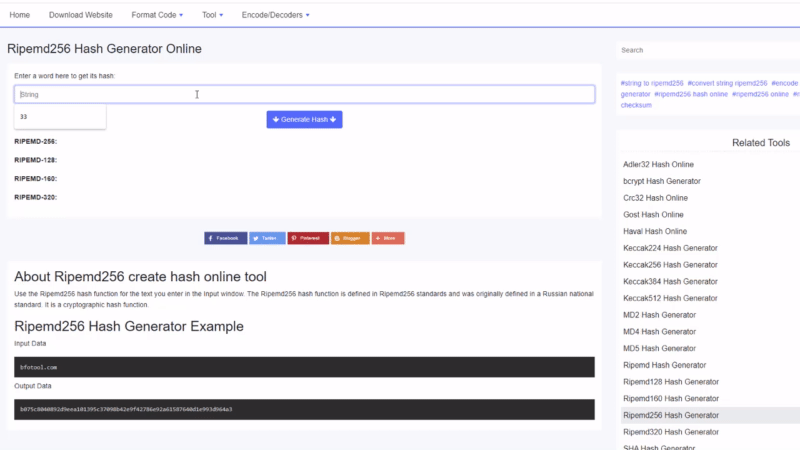Click the Facebook share button
Image resolution: width=800 pixels, height=450 pixels.
[x=225, y=238]
